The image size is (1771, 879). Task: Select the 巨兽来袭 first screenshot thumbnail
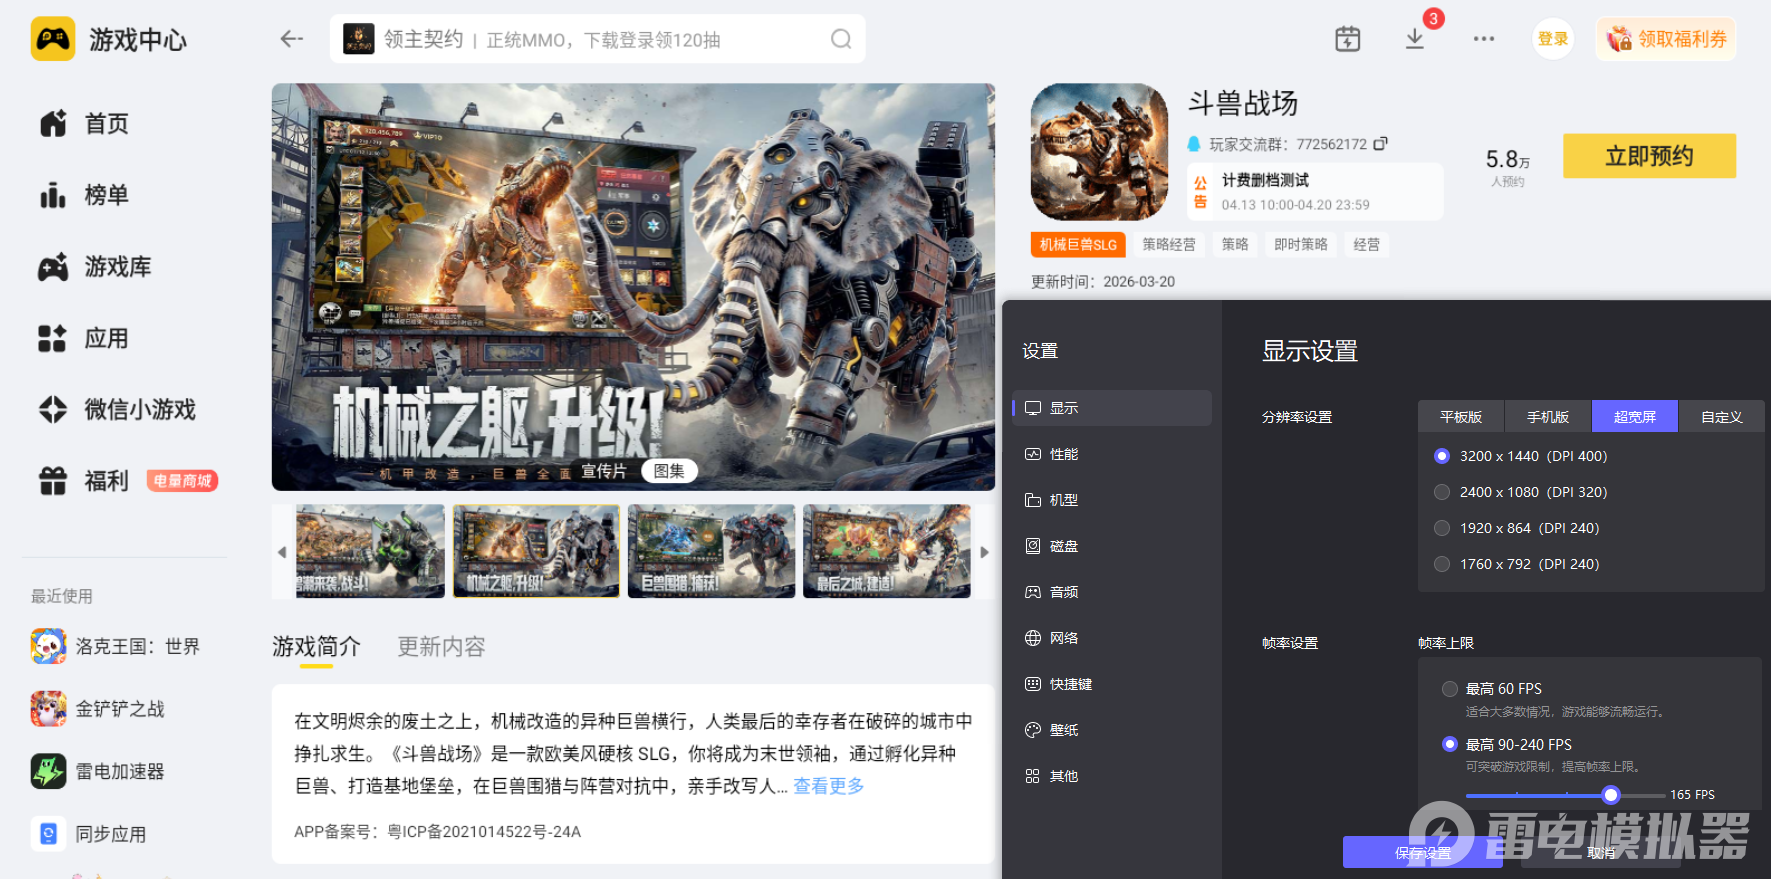[370, 551]
